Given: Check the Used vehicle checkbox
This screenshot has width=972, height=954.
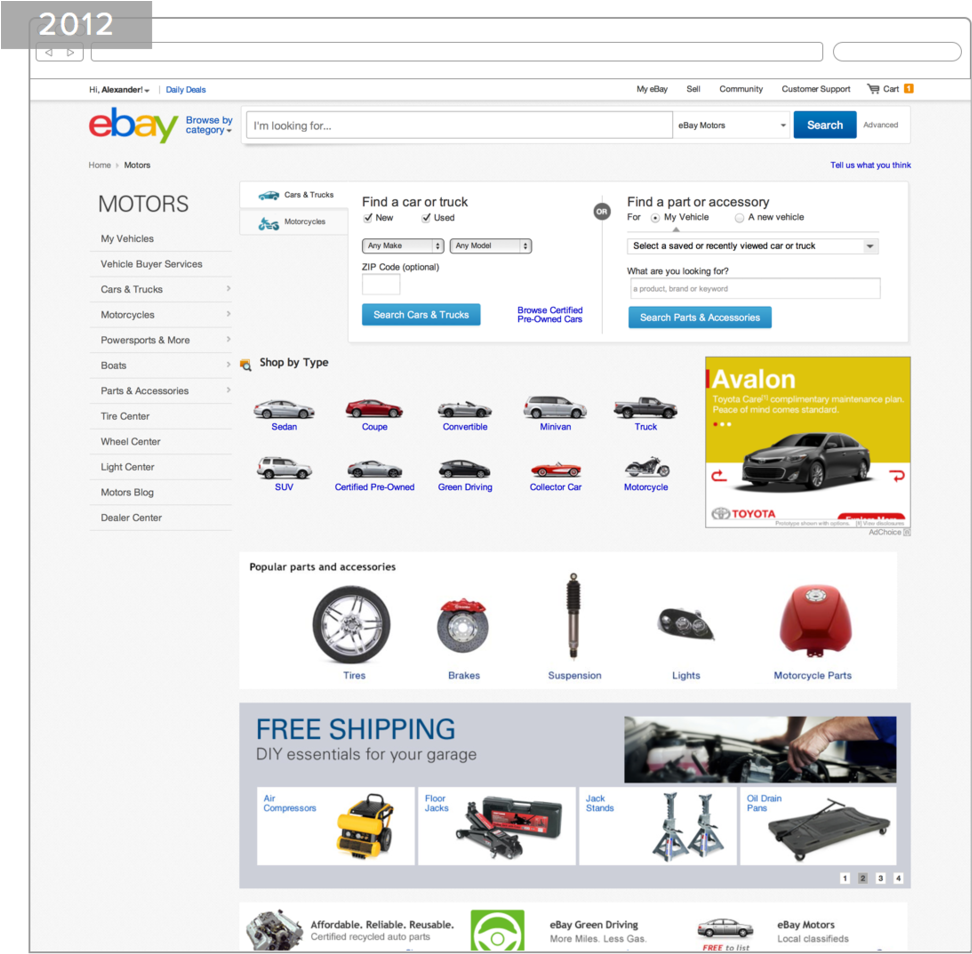Looking at the screenshot, I should pos(425,217).
